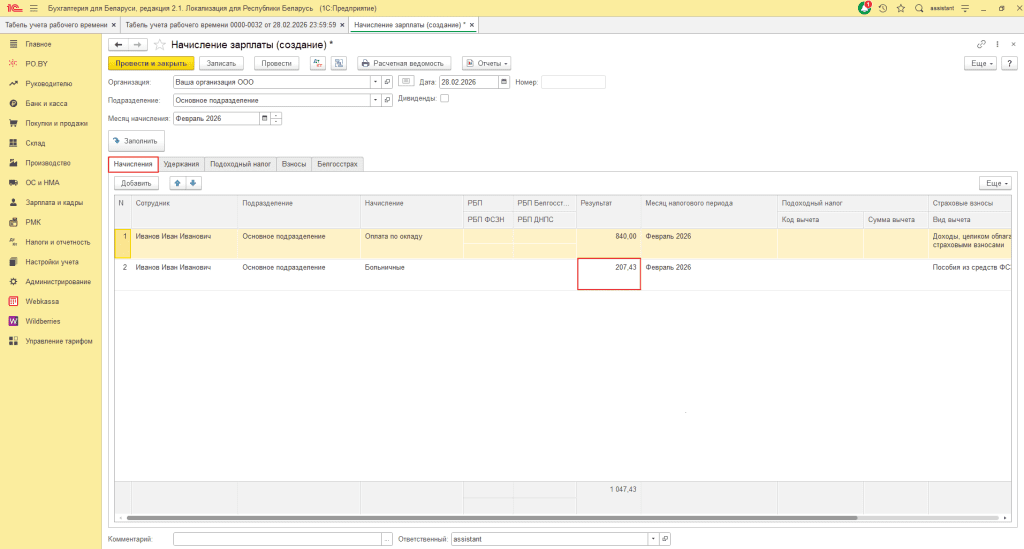Toggle the Дивиденды checkbox
Screen dimensions: 1024x549
(x=444, y=99)
